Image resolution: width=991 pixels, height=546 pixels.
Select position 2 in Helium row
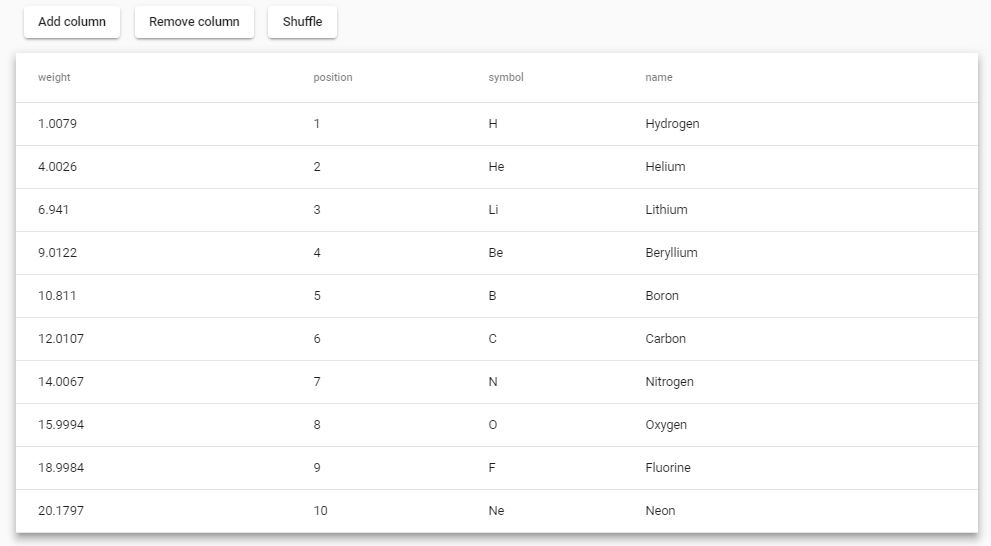point(317,167)
